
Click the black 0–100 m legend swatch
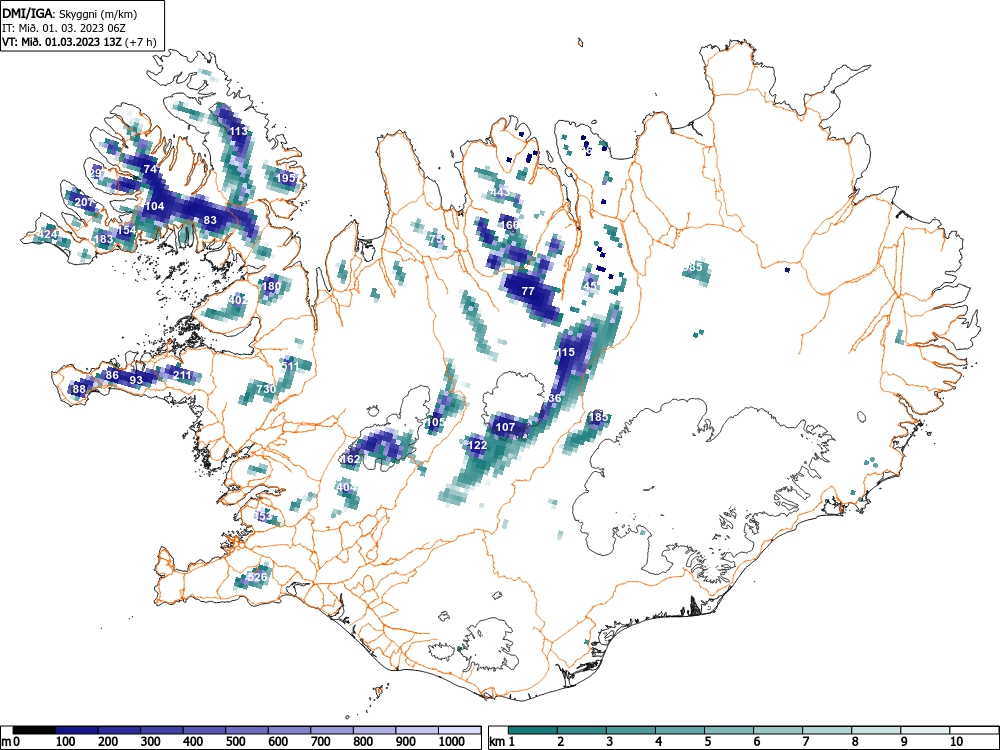tap(34, 730)
